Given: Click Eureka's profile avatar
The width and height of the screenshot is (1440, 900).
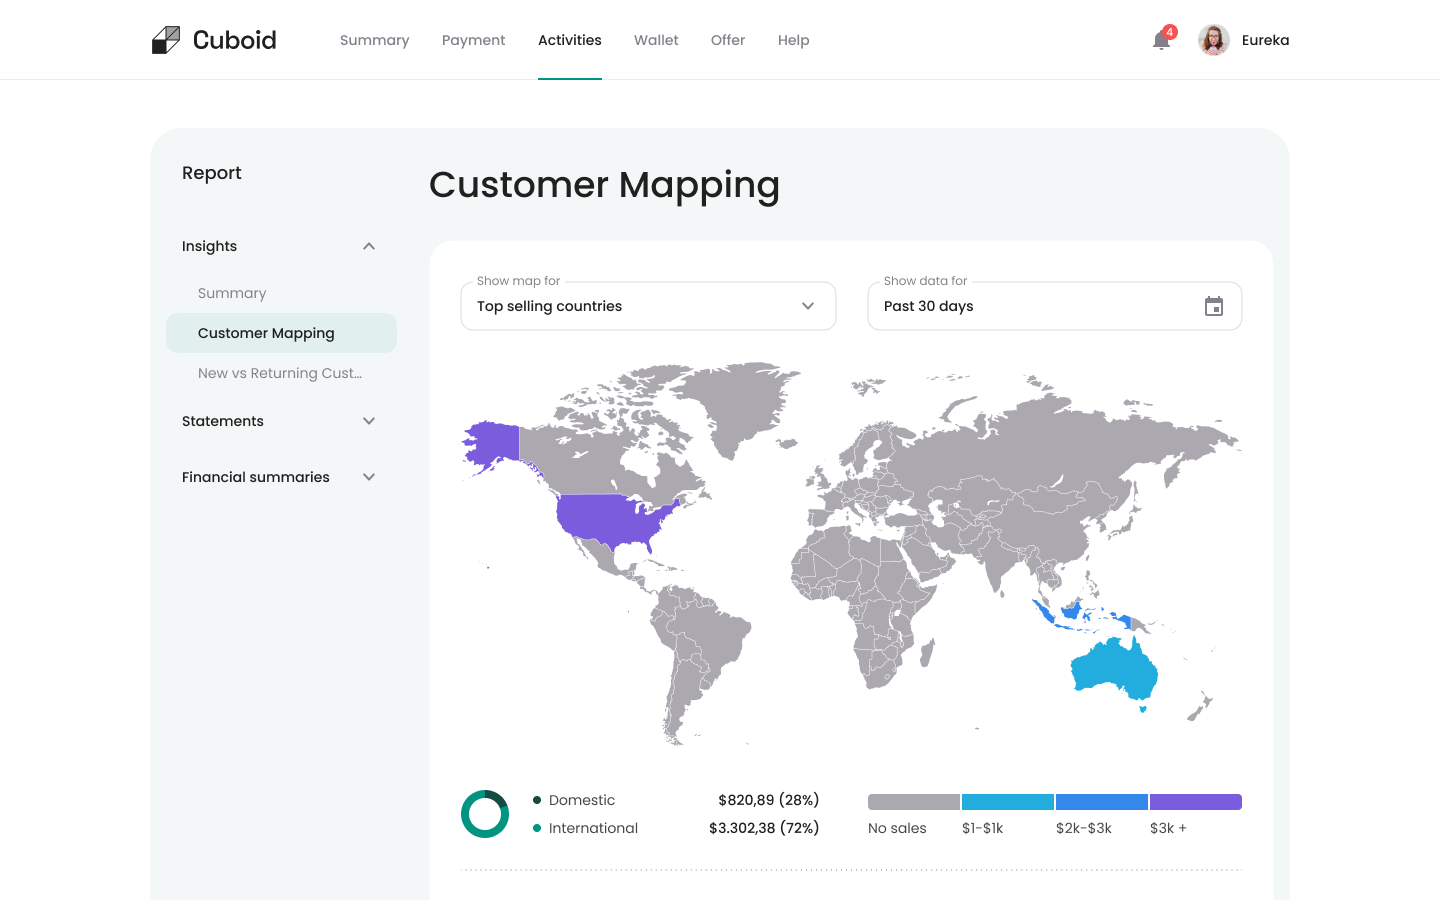Looking at the screenshot, I should [x=1213, y=40].
